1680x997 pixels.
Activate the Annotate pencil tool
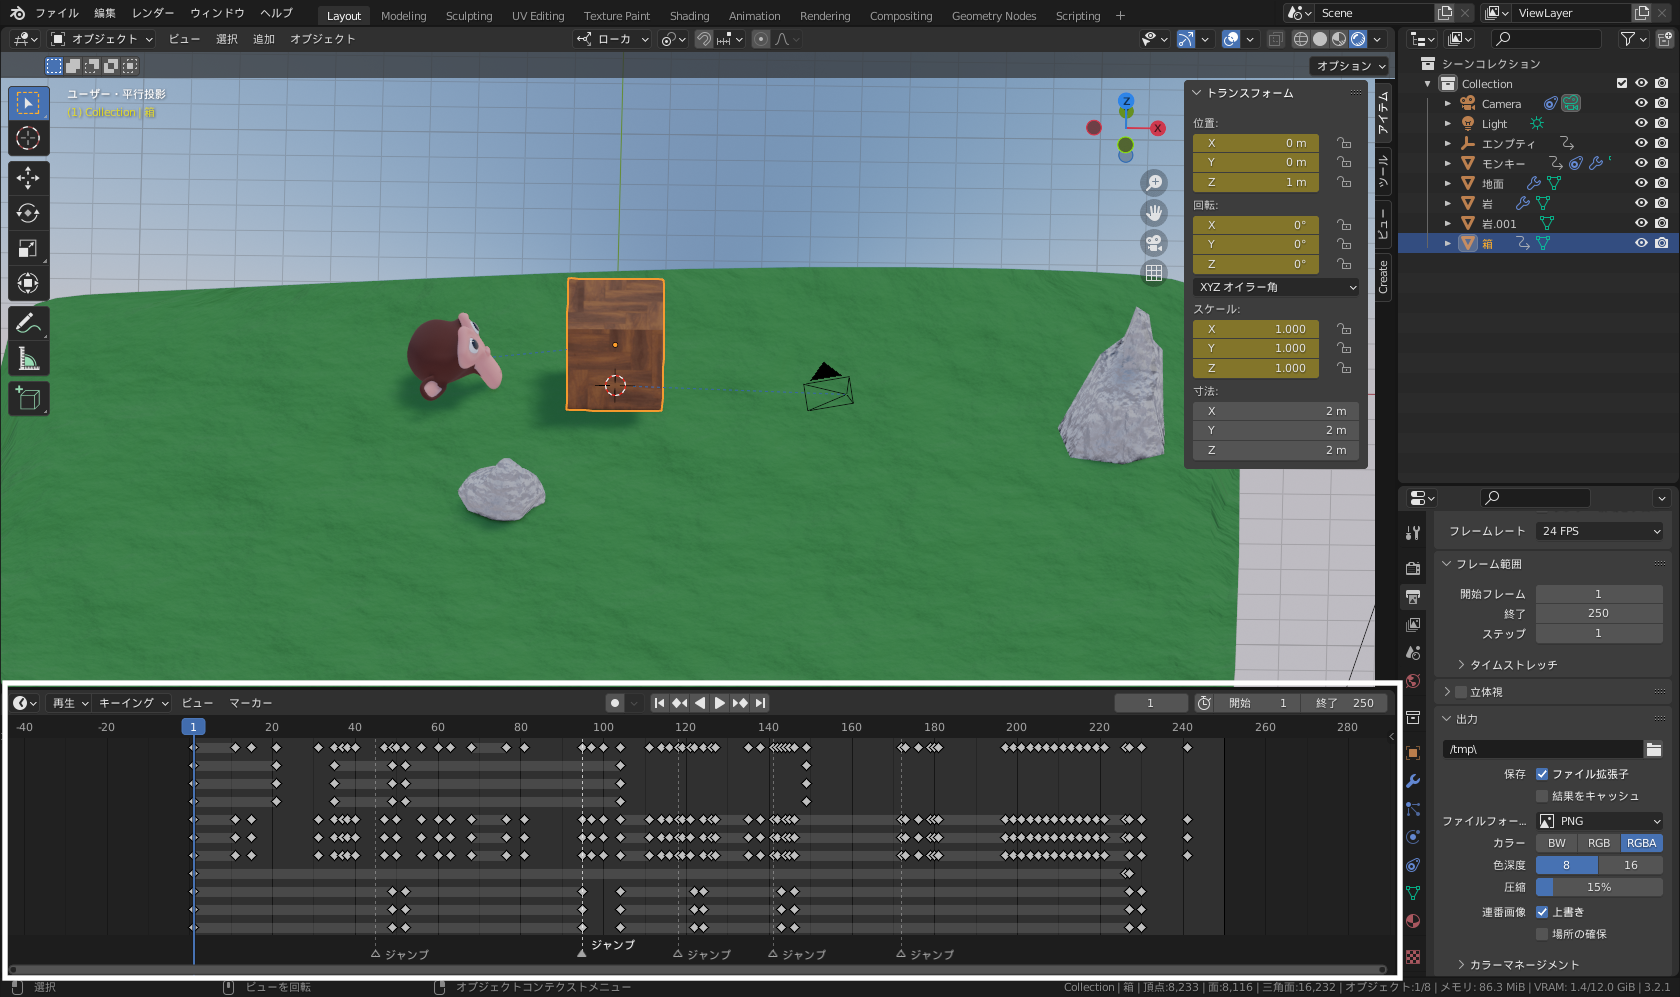tap(28, 323)
